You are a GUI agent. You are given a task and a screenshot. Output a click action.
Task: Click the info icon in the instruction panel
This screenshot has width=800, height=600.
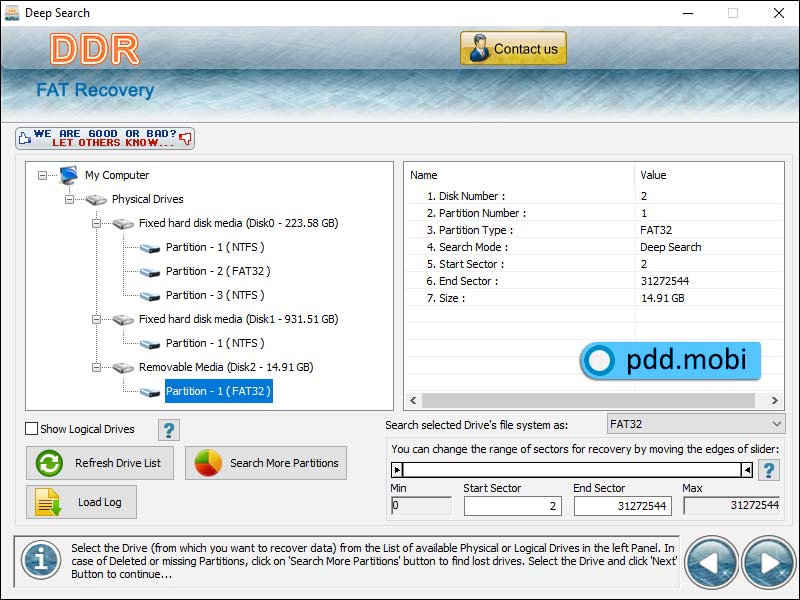(40, 561)
